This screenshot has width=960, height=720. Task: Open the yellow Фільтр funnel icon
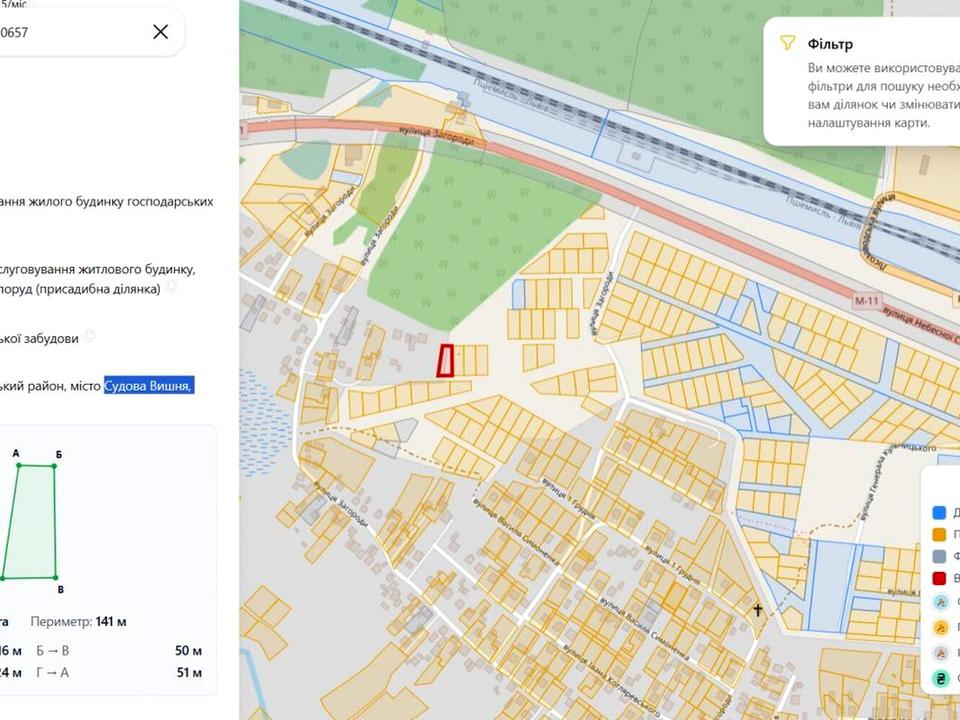click(x=787, y=43)
